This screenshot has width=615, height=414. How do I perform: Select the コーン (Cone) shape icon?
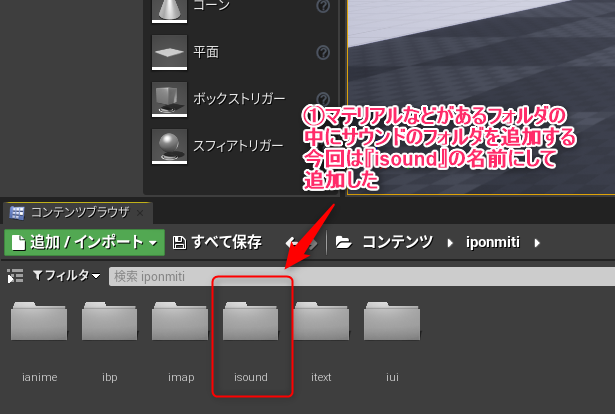168,9
